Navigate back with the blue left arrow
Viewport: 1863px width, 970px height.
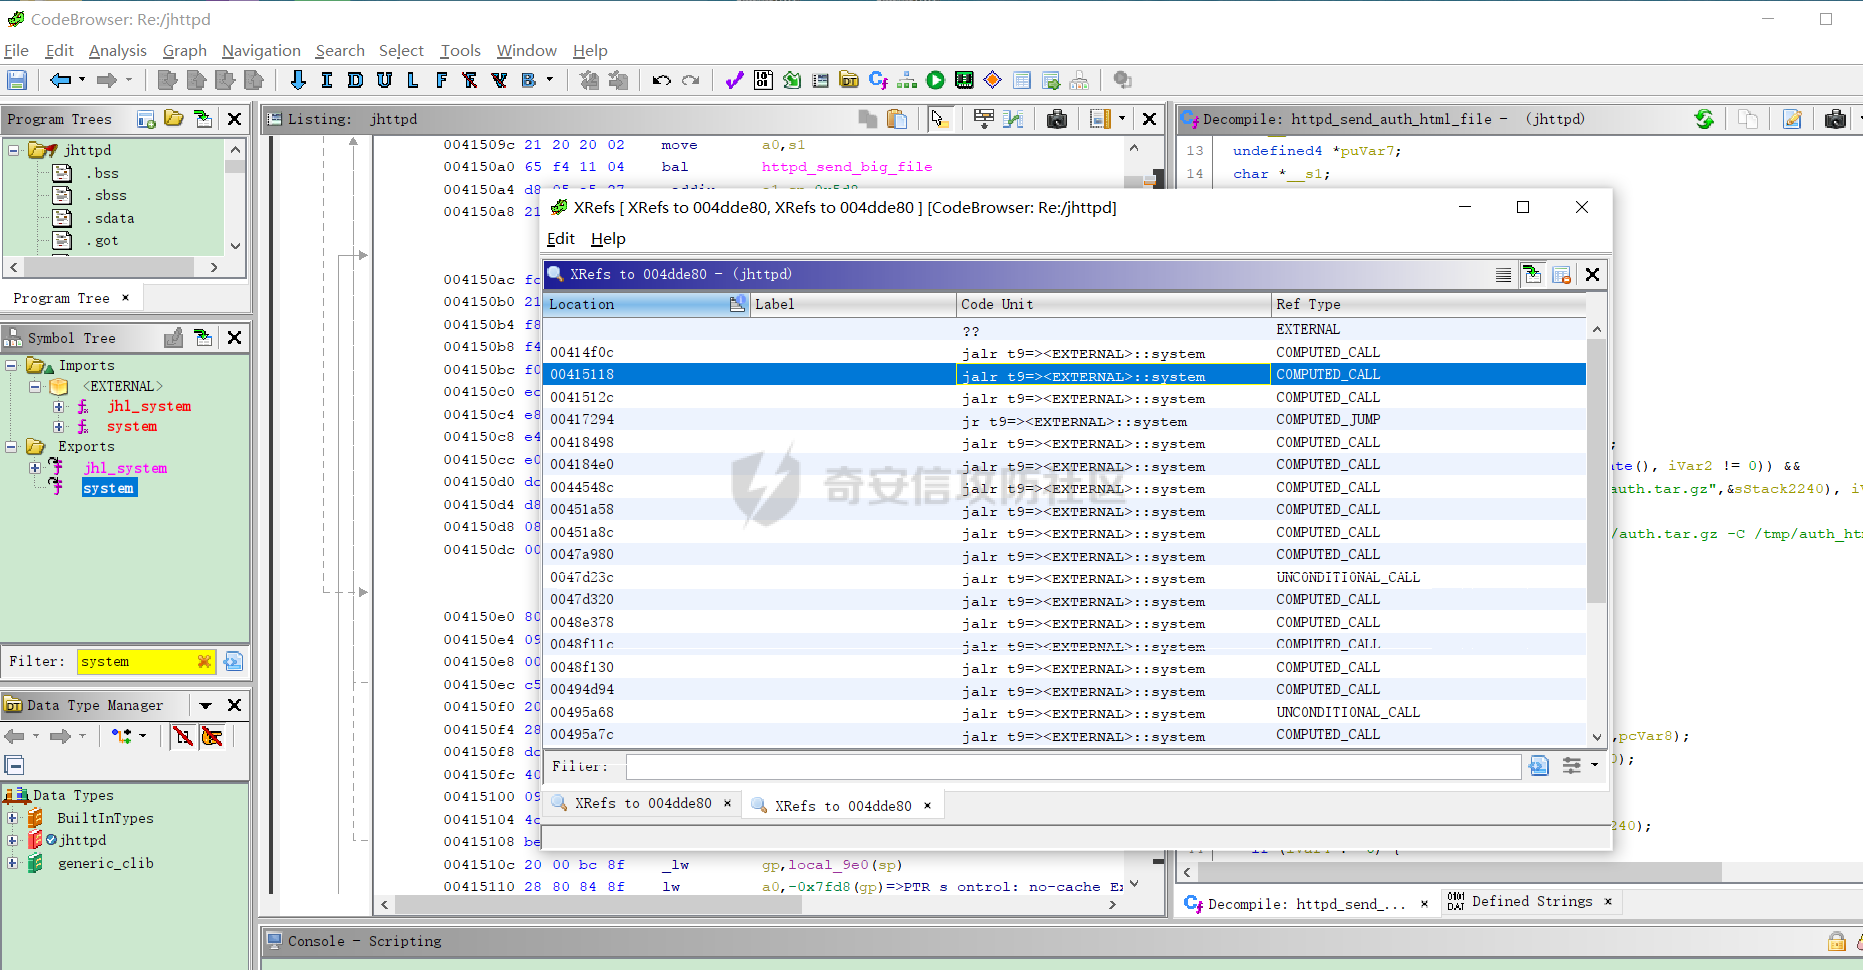pos(60,80)
